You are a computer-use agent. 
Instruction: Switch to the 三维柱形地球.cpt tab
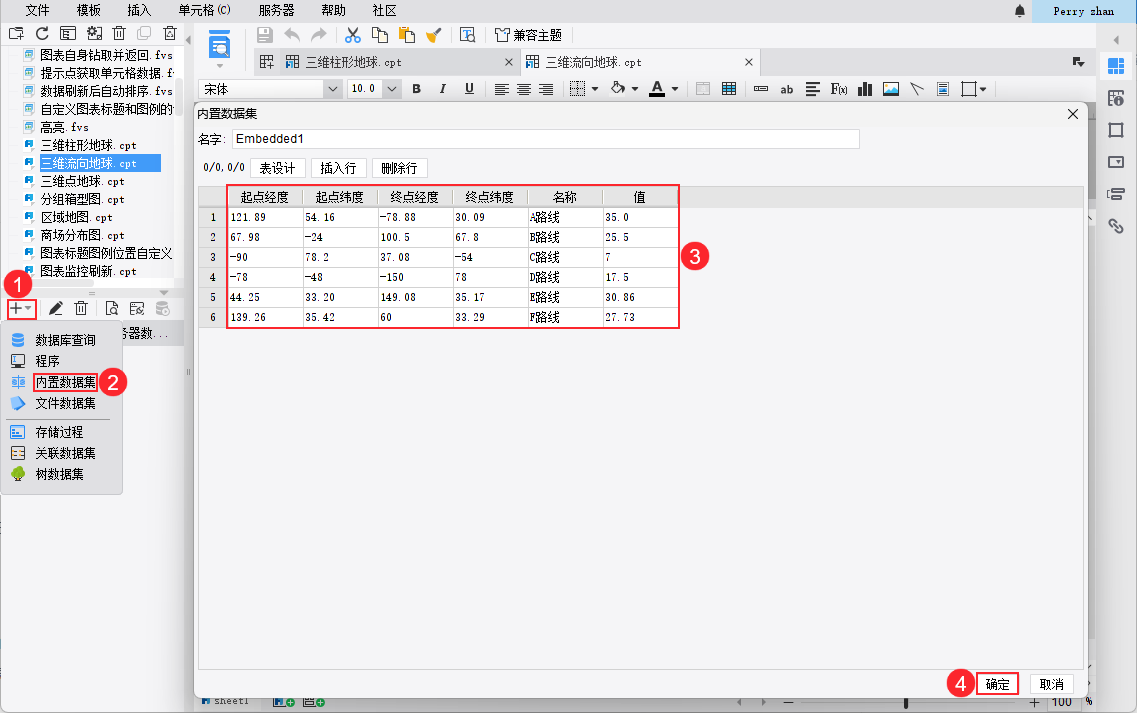pos(354,62)
